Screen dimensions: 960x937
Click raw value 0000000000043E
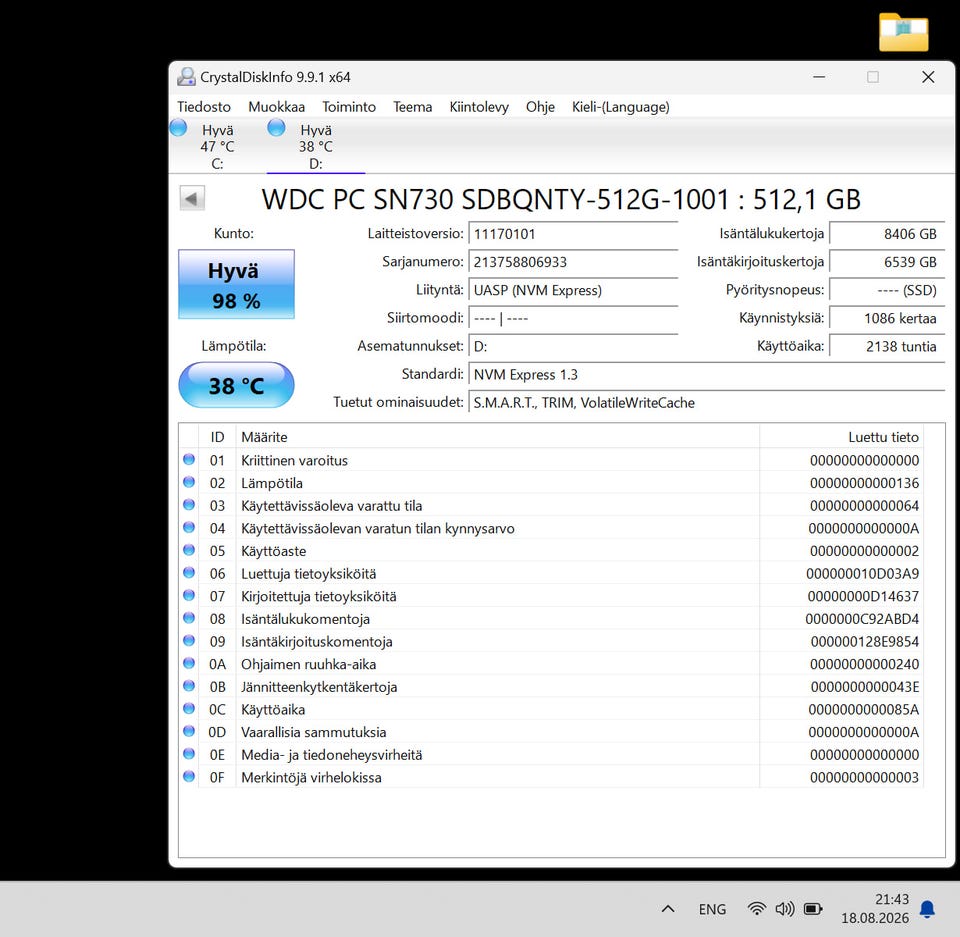click(864, 687)
